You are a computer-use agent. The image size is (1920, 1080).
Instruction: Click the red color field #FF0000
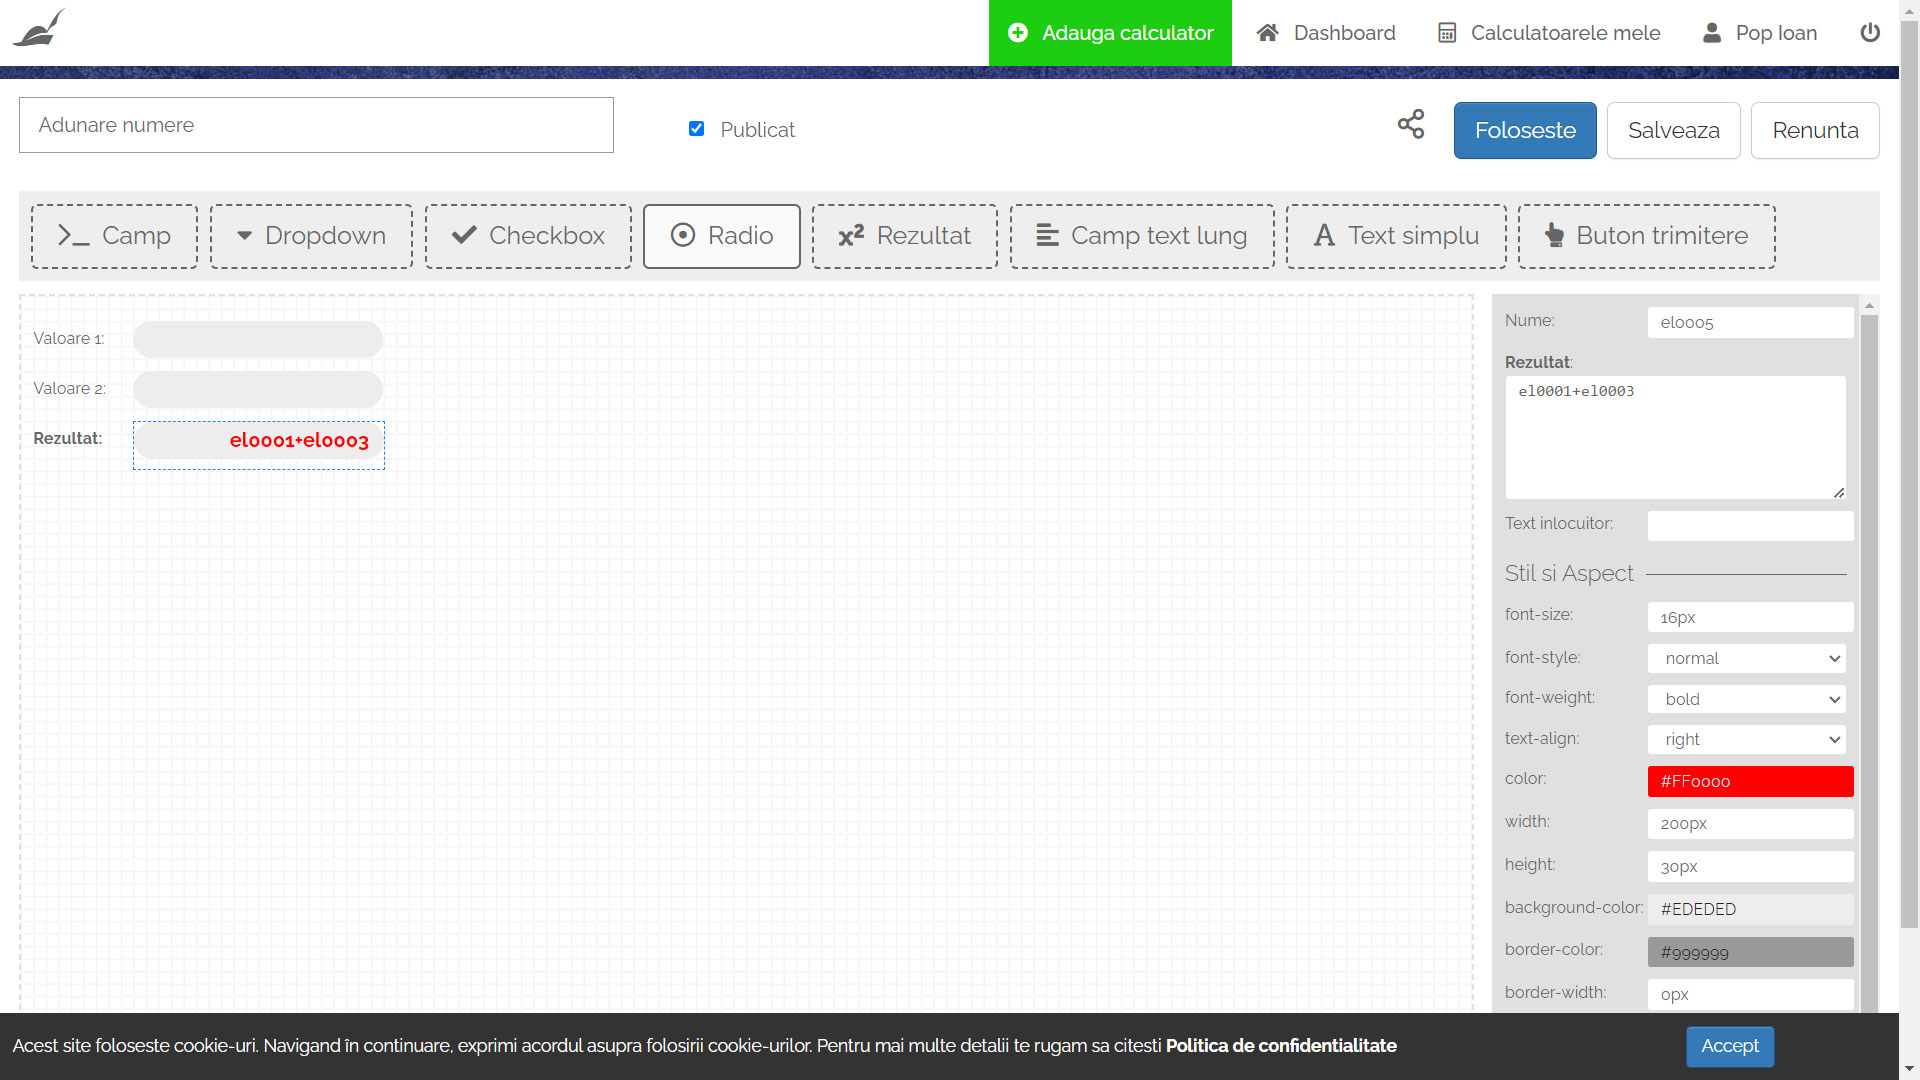pyautogui.click(x=1750, y=781)
